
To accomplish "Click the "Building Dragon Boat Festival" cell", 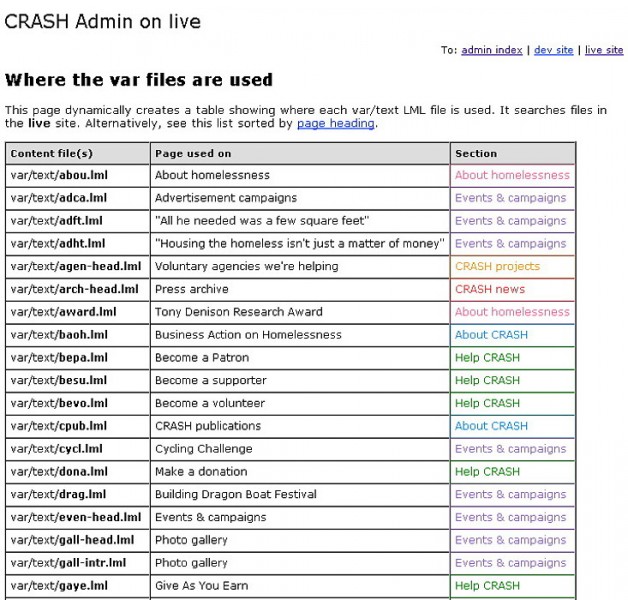I will 235,495.
